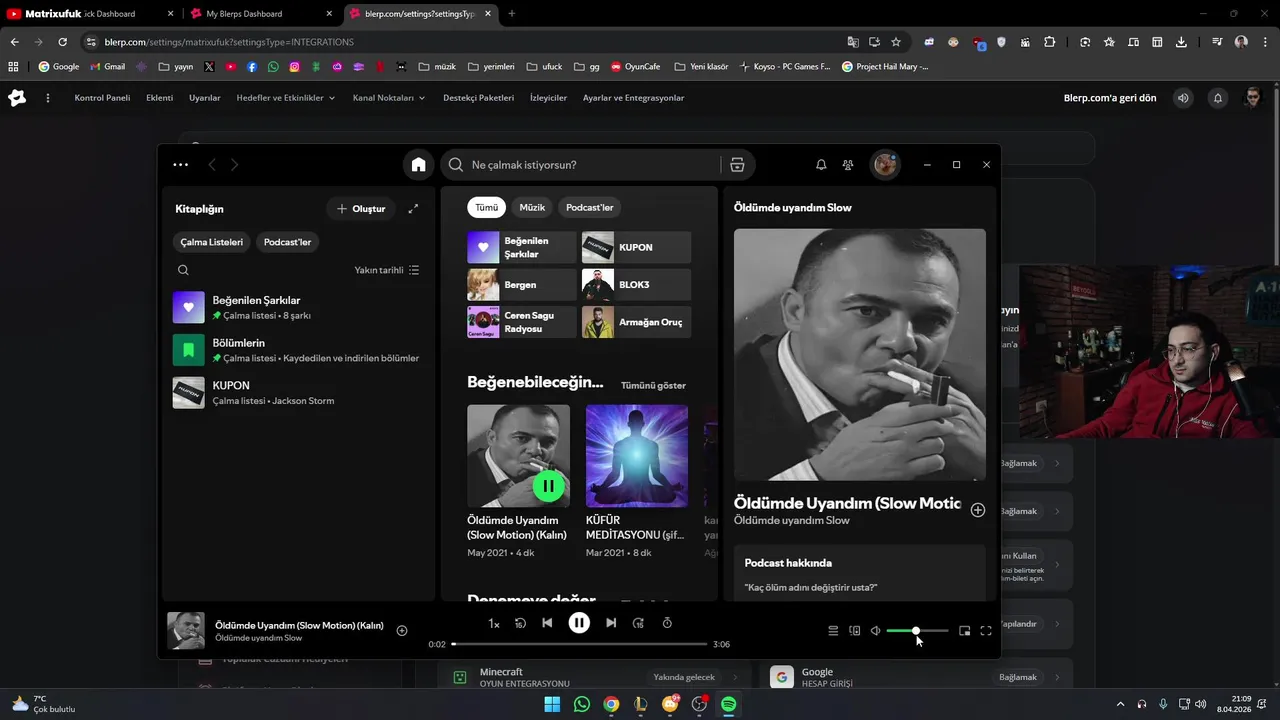Open the sleep timer icon
The width and height of the screenshot is (1280, 720).
(x=667, y=623)
